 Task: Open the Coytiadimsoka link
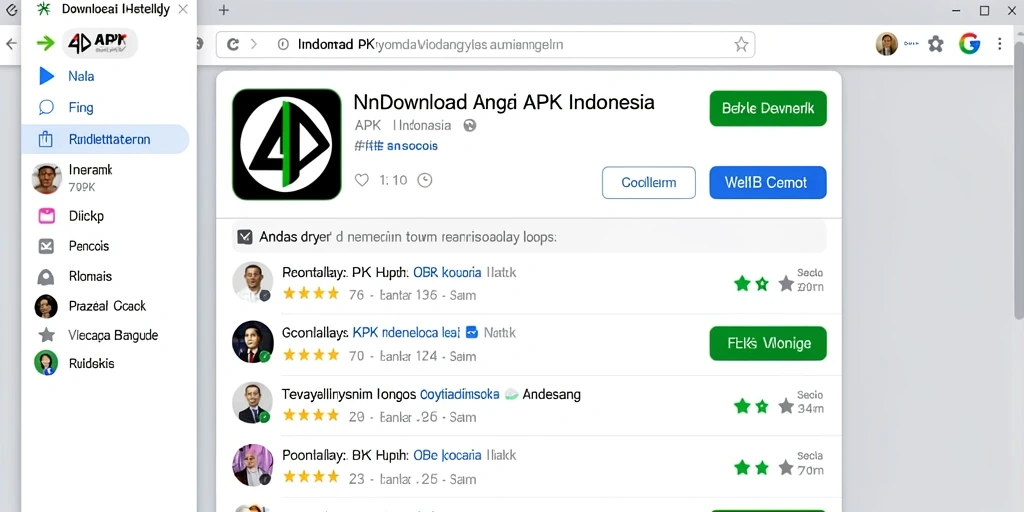pos(459,394)
